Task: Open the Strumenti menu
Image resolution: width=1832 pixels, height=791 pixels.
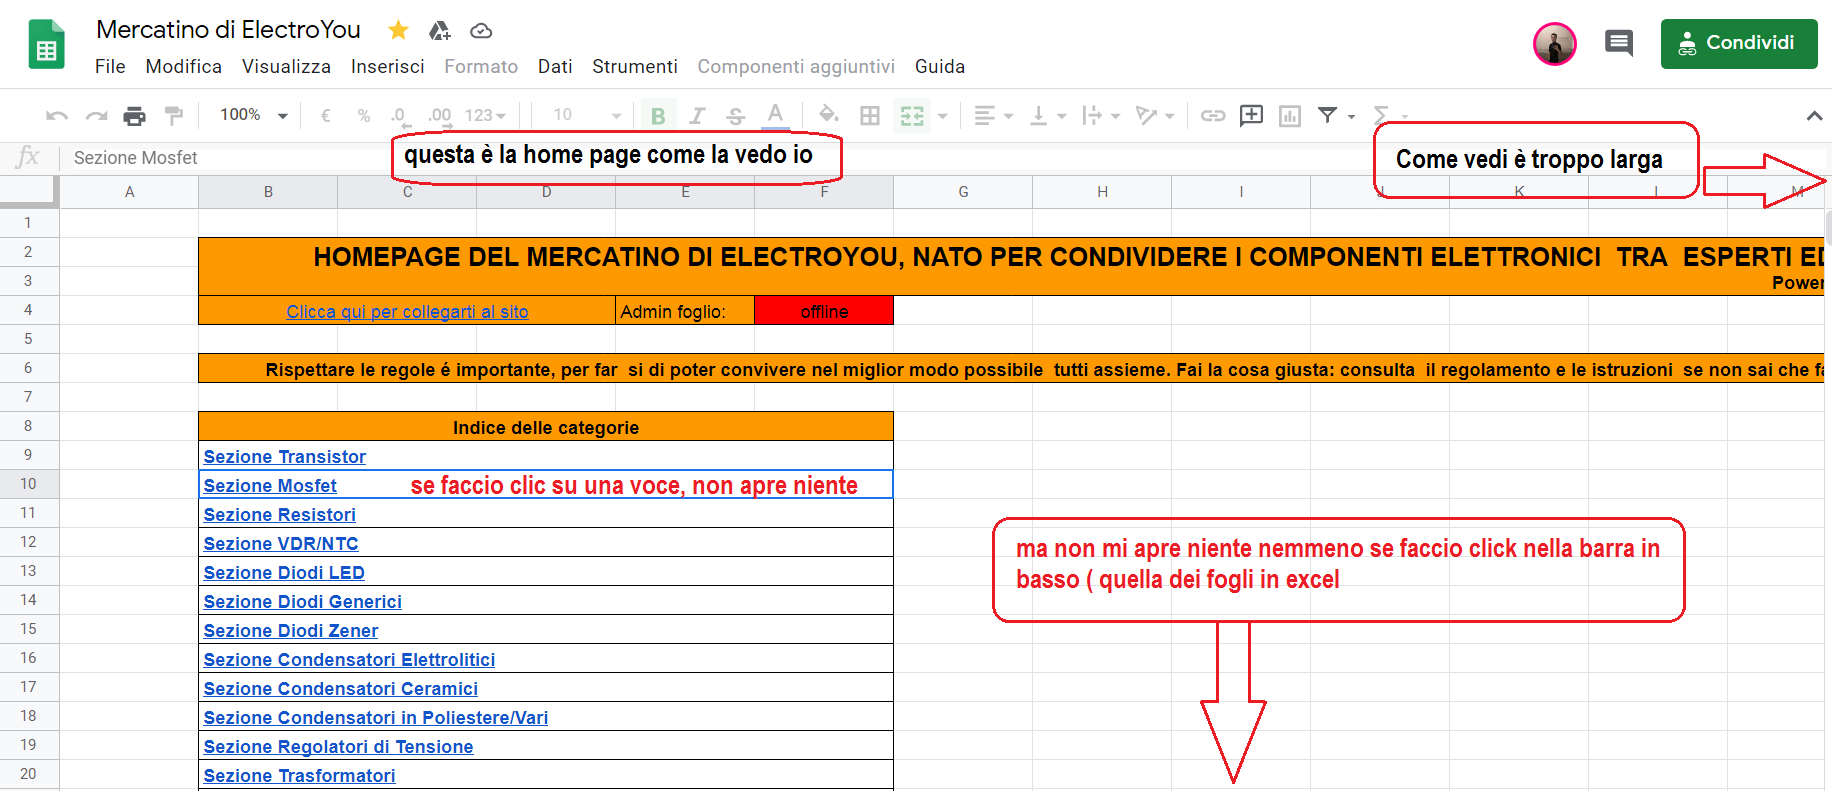Action: (x=634, y=67)
